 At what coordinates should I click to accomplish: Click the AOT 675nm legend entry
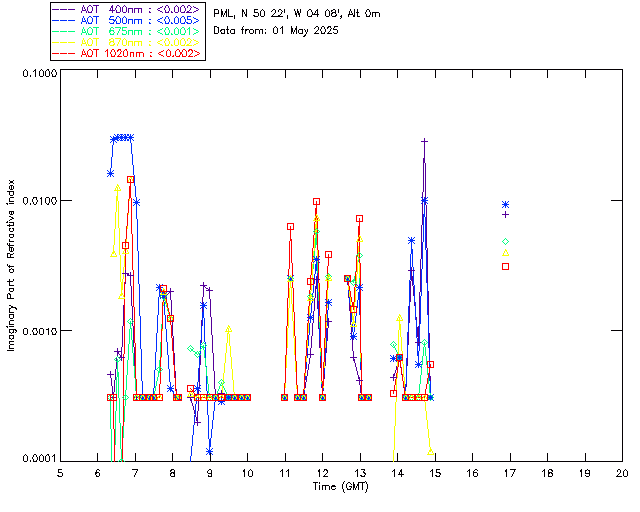click(x=128, y=31)
